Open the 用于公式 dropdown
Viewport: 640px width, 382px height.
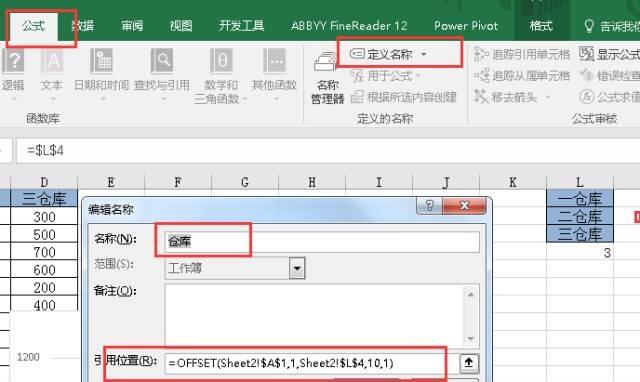[386, 76]
